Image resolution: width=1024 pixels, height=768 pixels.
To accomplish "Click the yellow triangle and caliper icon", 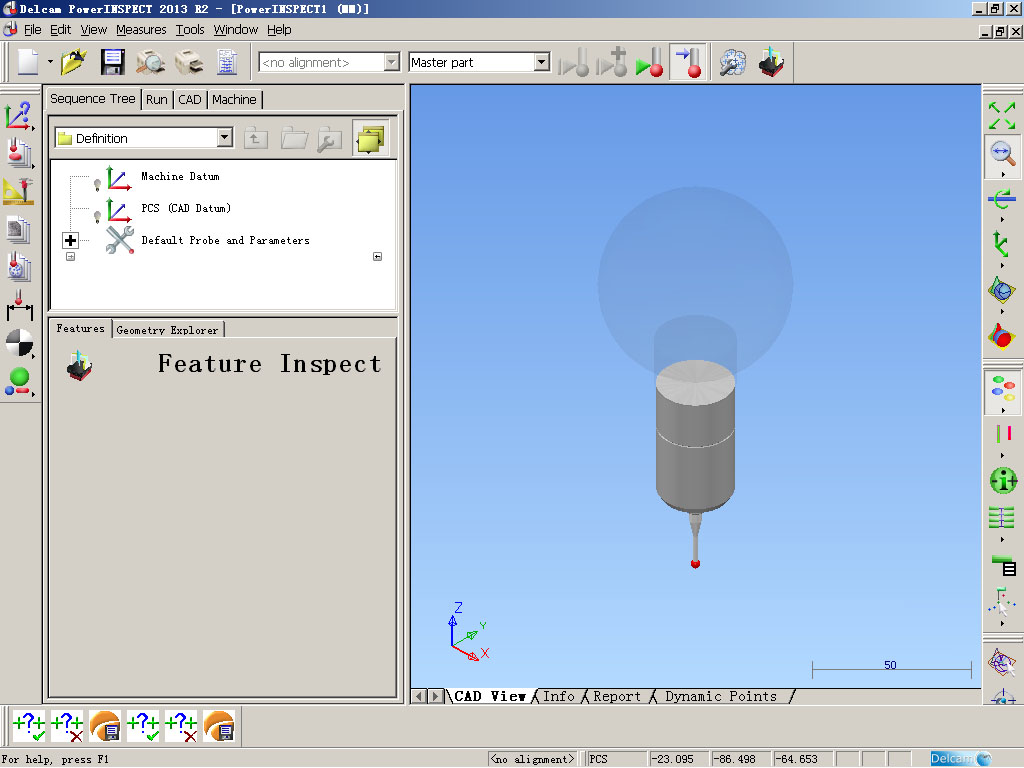I will pos(18,191).
